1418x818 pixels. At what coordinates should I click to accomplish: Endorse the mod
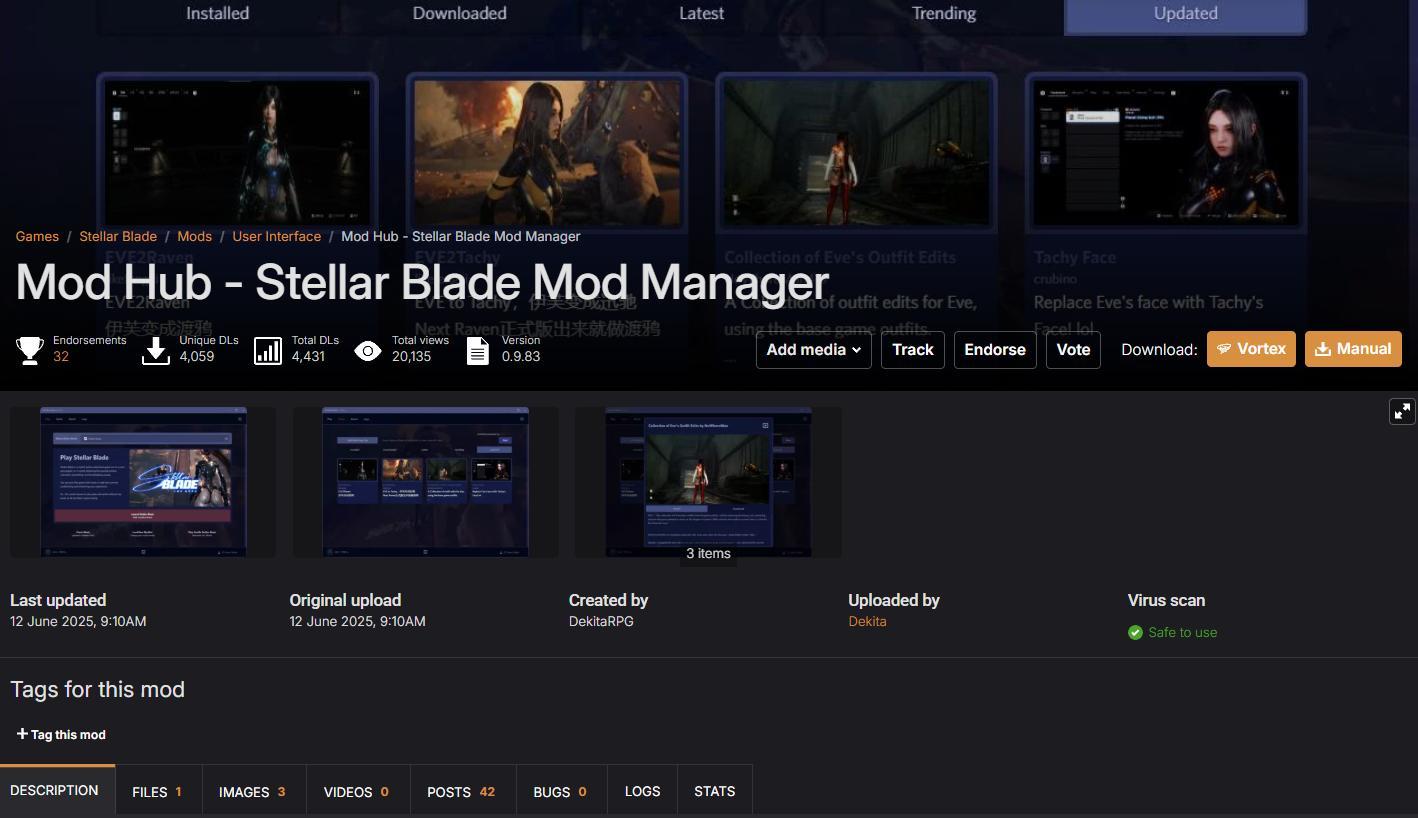(x=994, y=349)
